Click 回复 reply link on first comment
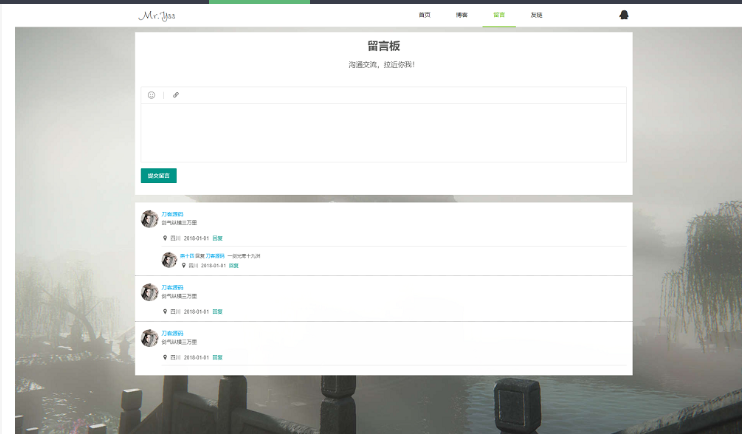The image size is (742, 434). pyautogui.click(x=217, y=239)
